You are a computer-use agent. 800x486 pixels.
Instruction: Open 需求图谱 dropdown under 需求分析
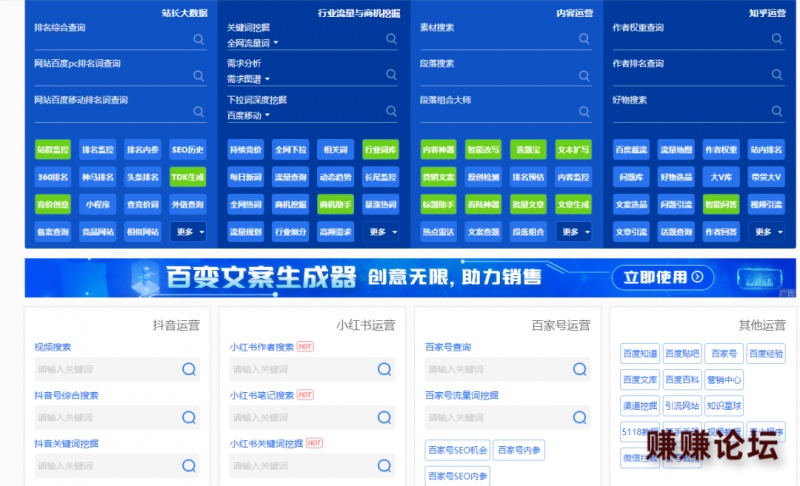click(x=248, y=80)
